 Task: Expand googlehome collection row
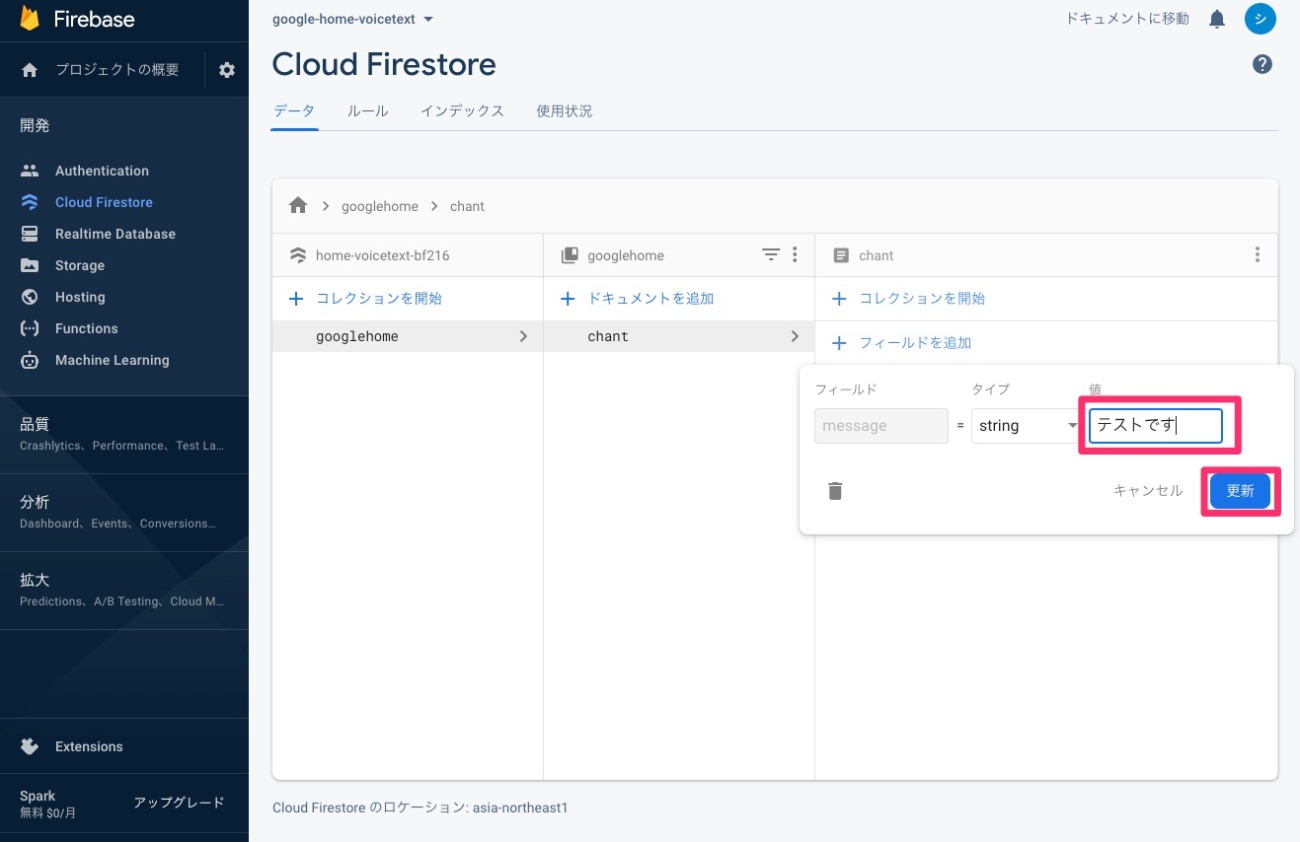[x=408, y=336]
